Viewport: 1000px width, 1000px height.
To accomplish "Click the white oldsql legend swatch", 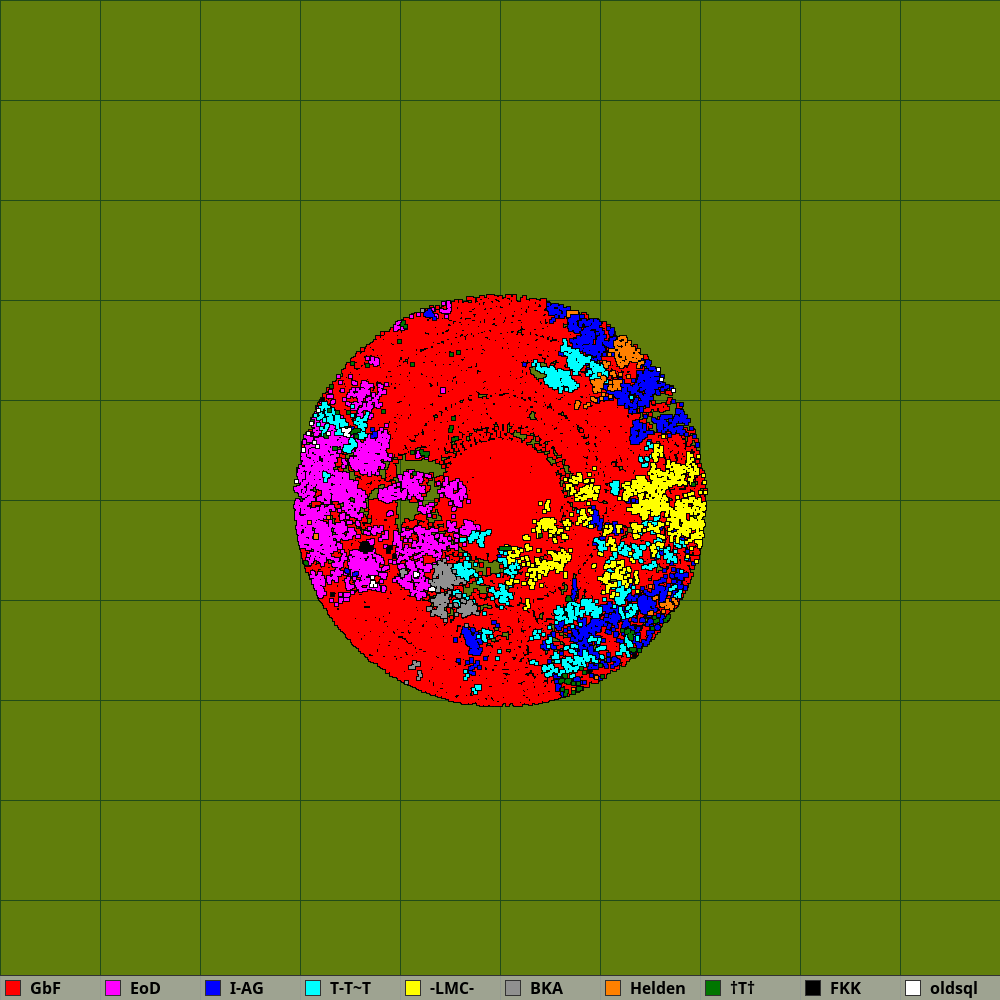I will pos(913,988).
